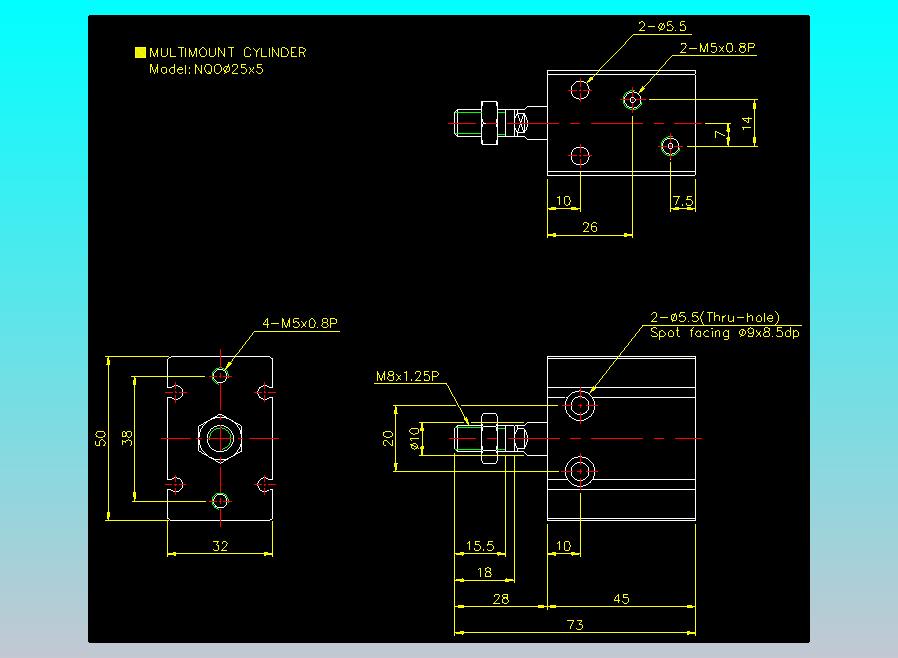898x658 pixels.
Task: Select the Spot facing ø9x8.5dp note
Action: click(724, 333)
